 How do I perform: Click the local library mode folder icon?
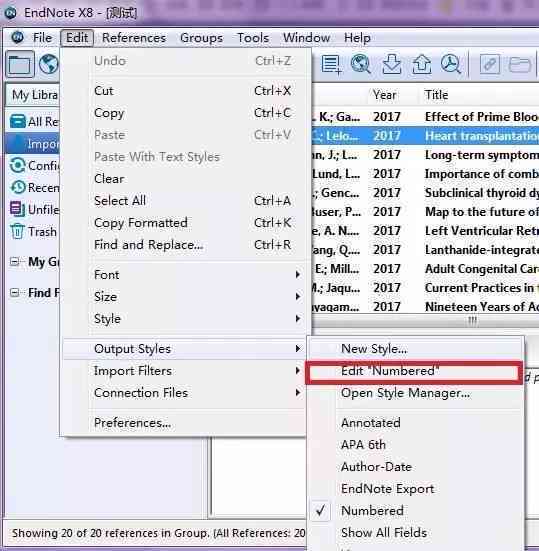tap(20, 64)
